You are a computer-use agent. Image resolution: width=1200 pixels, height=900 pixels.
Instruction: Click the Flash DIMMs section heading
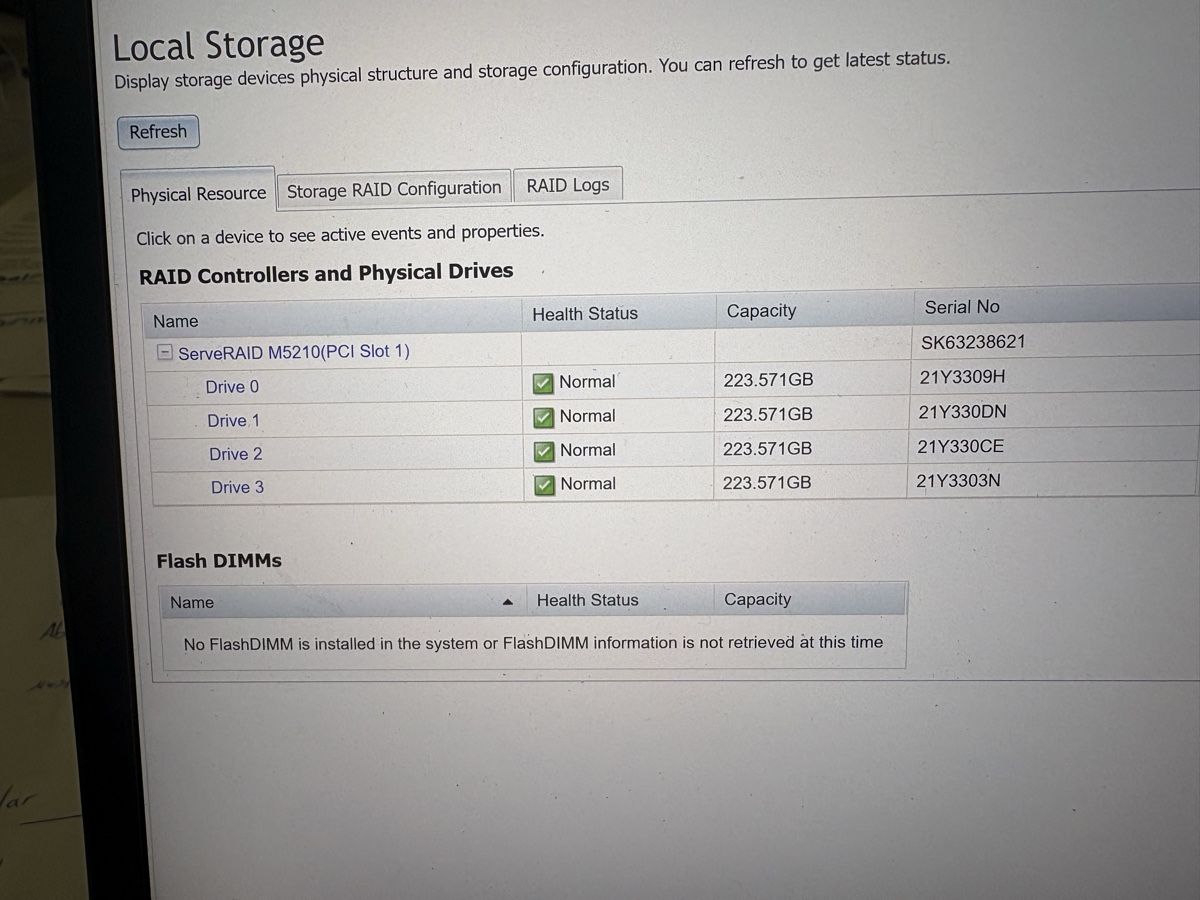219,561
